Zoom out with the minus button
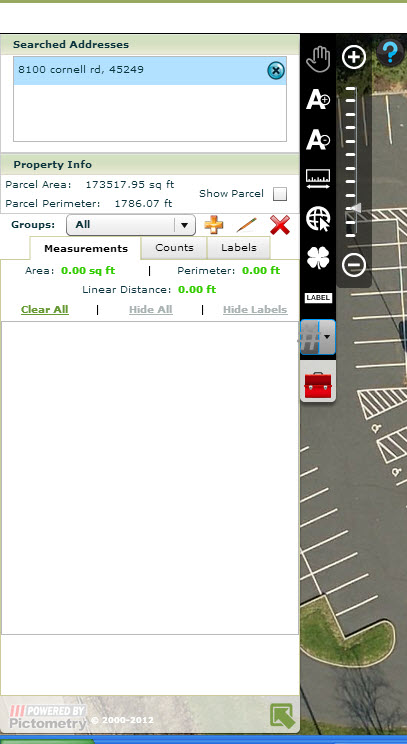The image size is (407, 744). [354, 265]
